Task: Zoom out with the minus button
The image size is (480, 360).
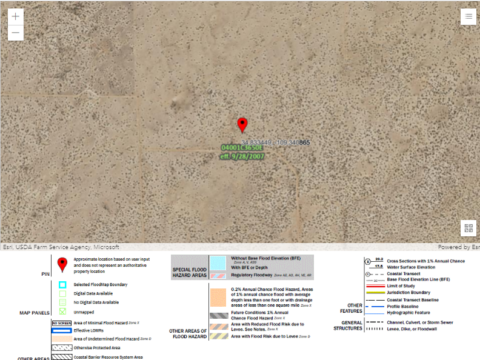Action: (x=16, y=33)
